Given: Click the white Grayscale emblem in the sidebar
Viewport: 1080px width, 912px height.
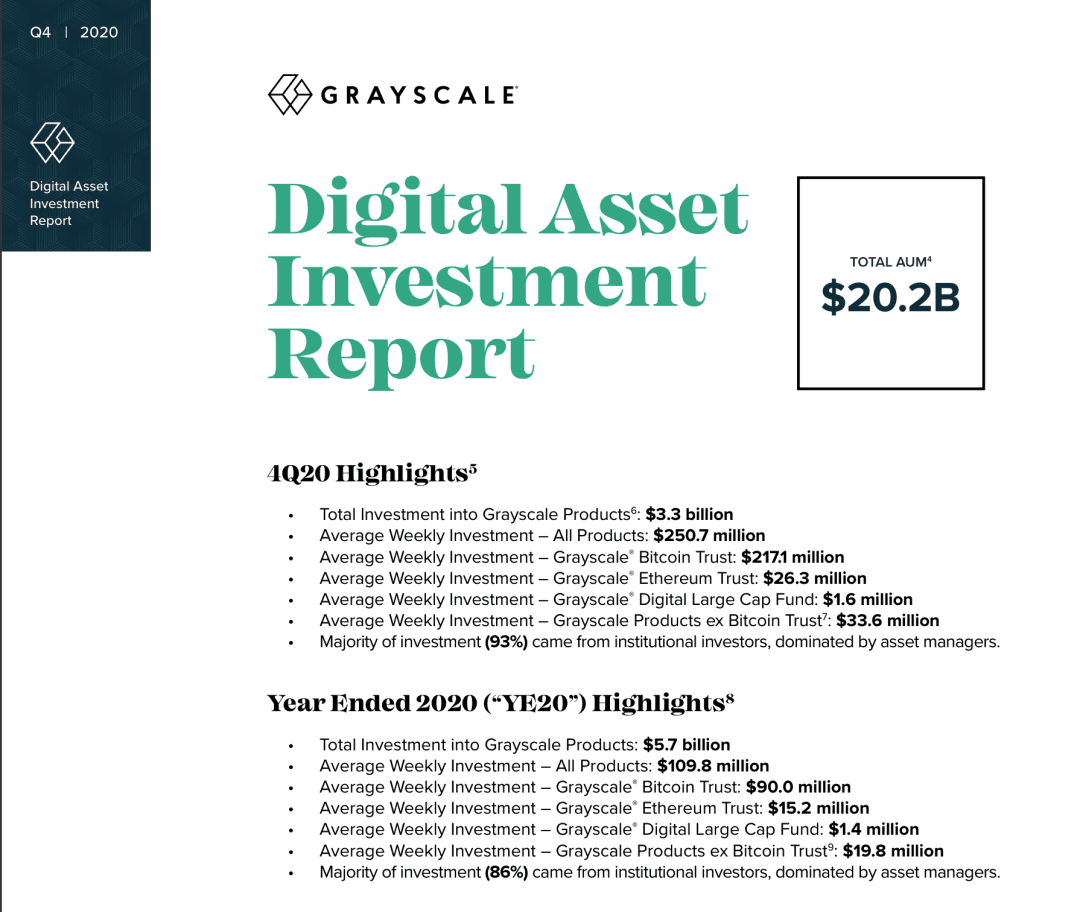Looking at the screenshot, I should pos(52,143).
